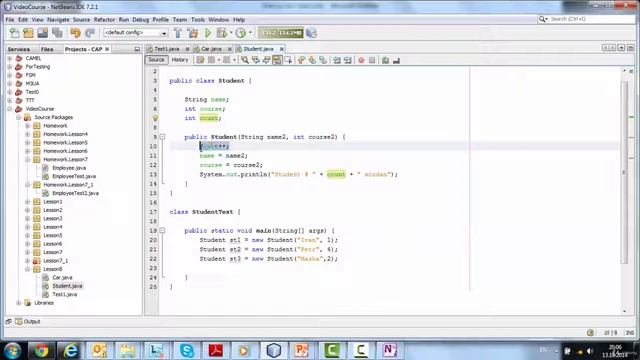Image resolution: width=640 pixels, height=360 pixels.
Task: Click the Shift Line Left icon
Action: click(337, 60)
